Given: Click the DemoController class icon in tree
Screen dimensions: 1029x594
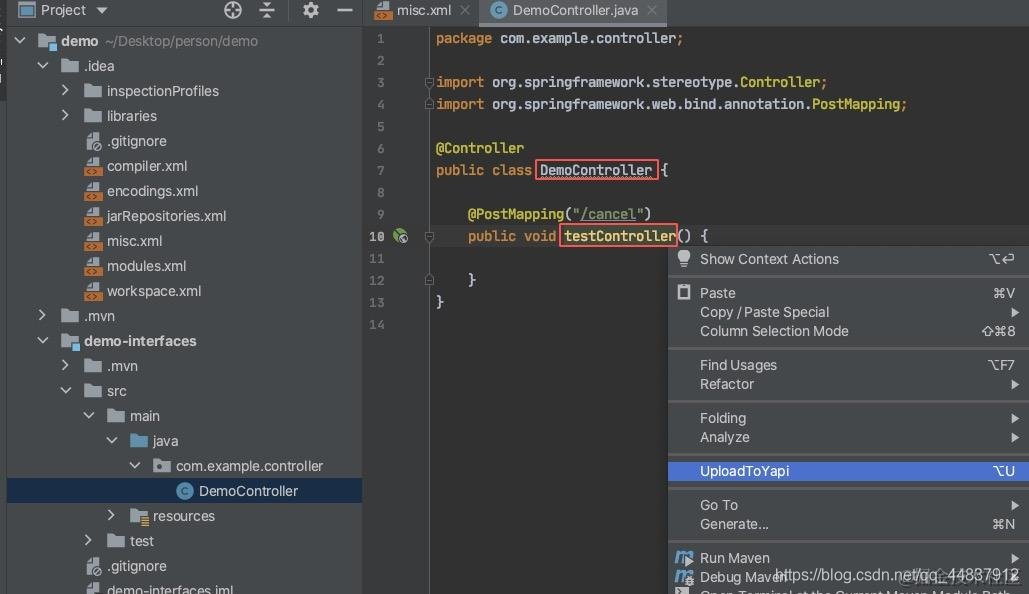Looking at the screenshot, I should click(x=184, y=491).
